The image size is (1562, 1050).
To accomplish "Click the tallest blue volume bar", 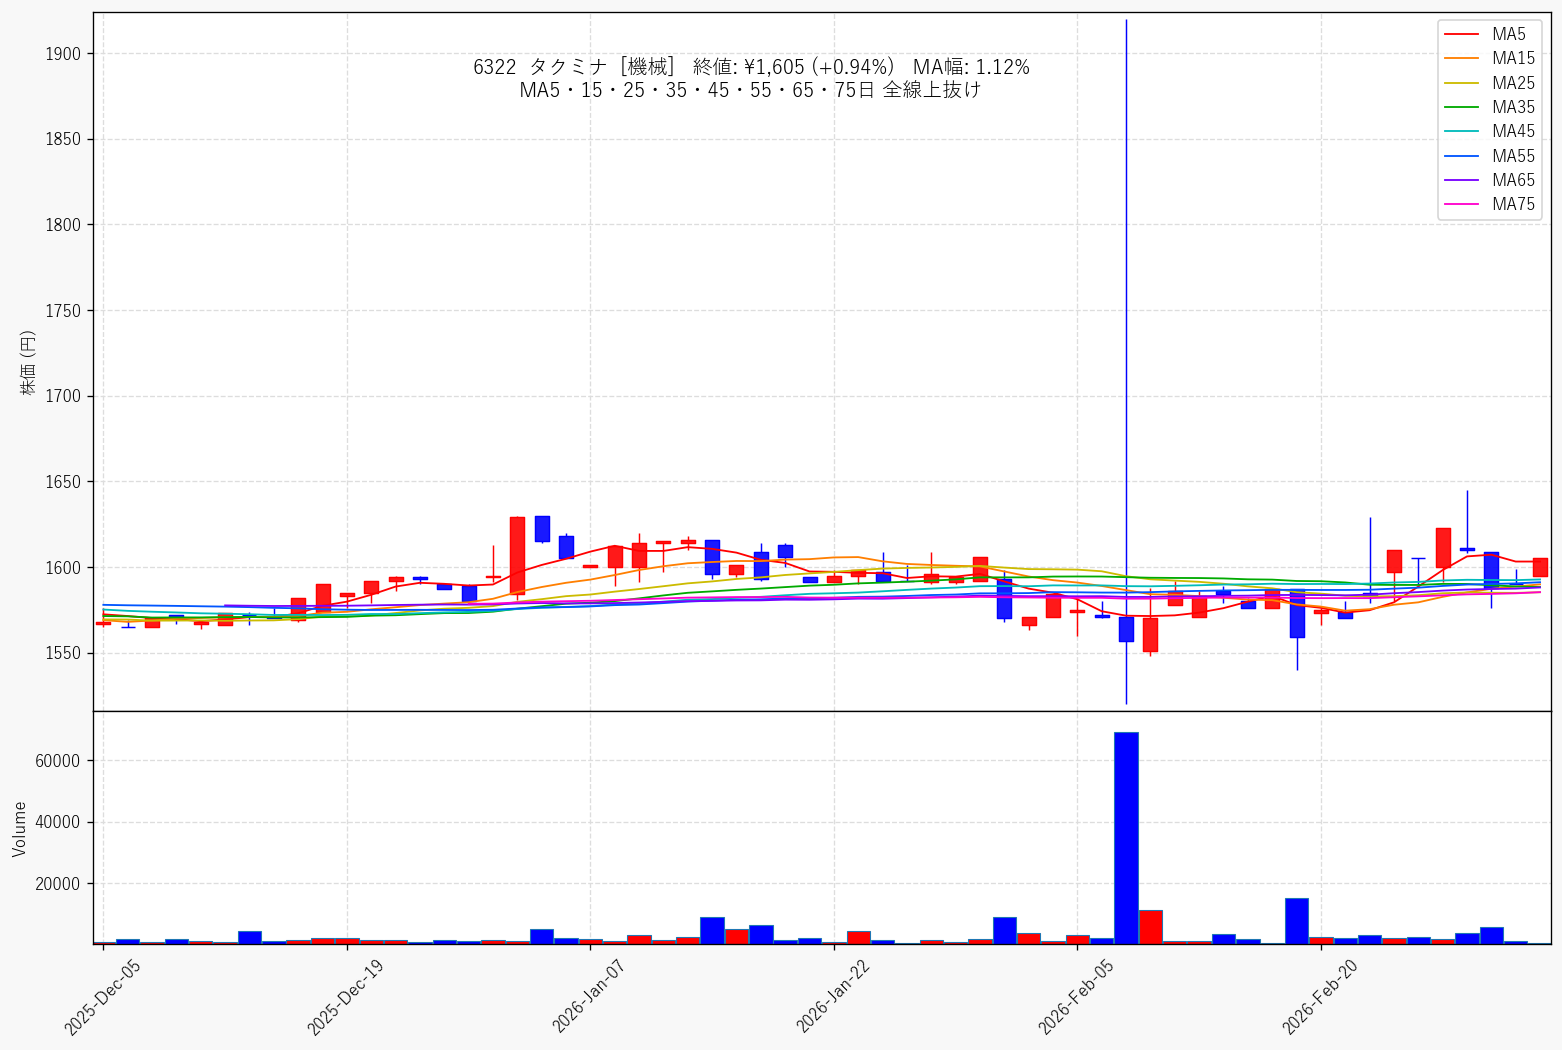I will pos(1126,838).
